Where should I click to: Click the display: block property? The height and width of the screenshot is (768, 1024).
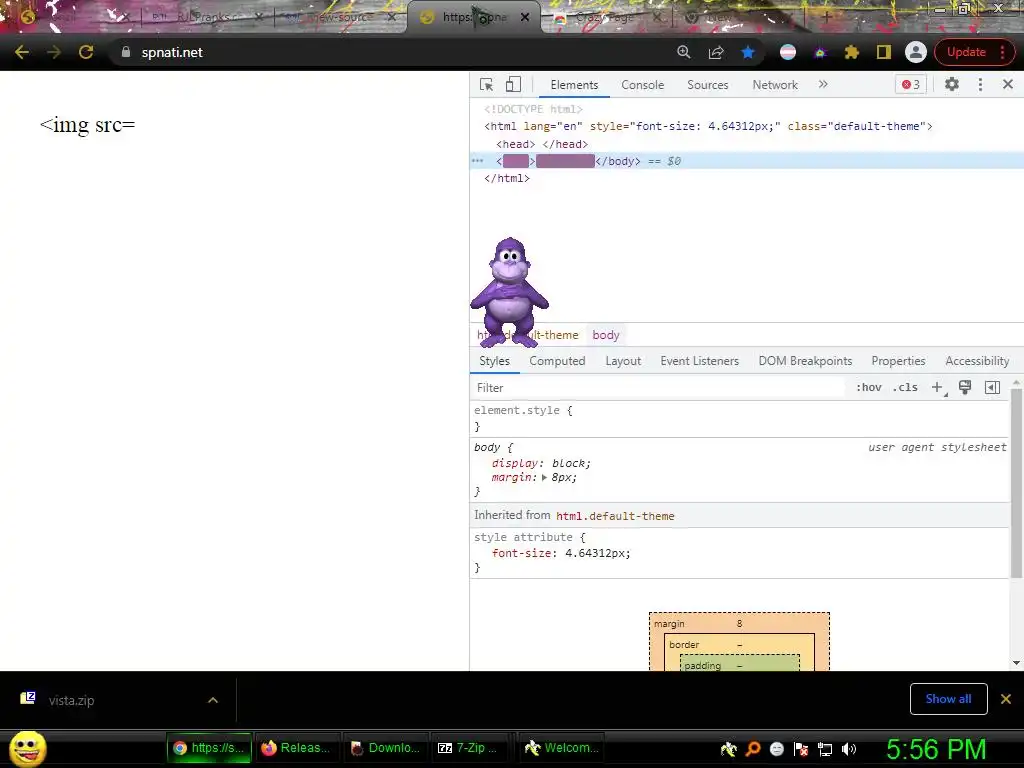click(541, 463)
